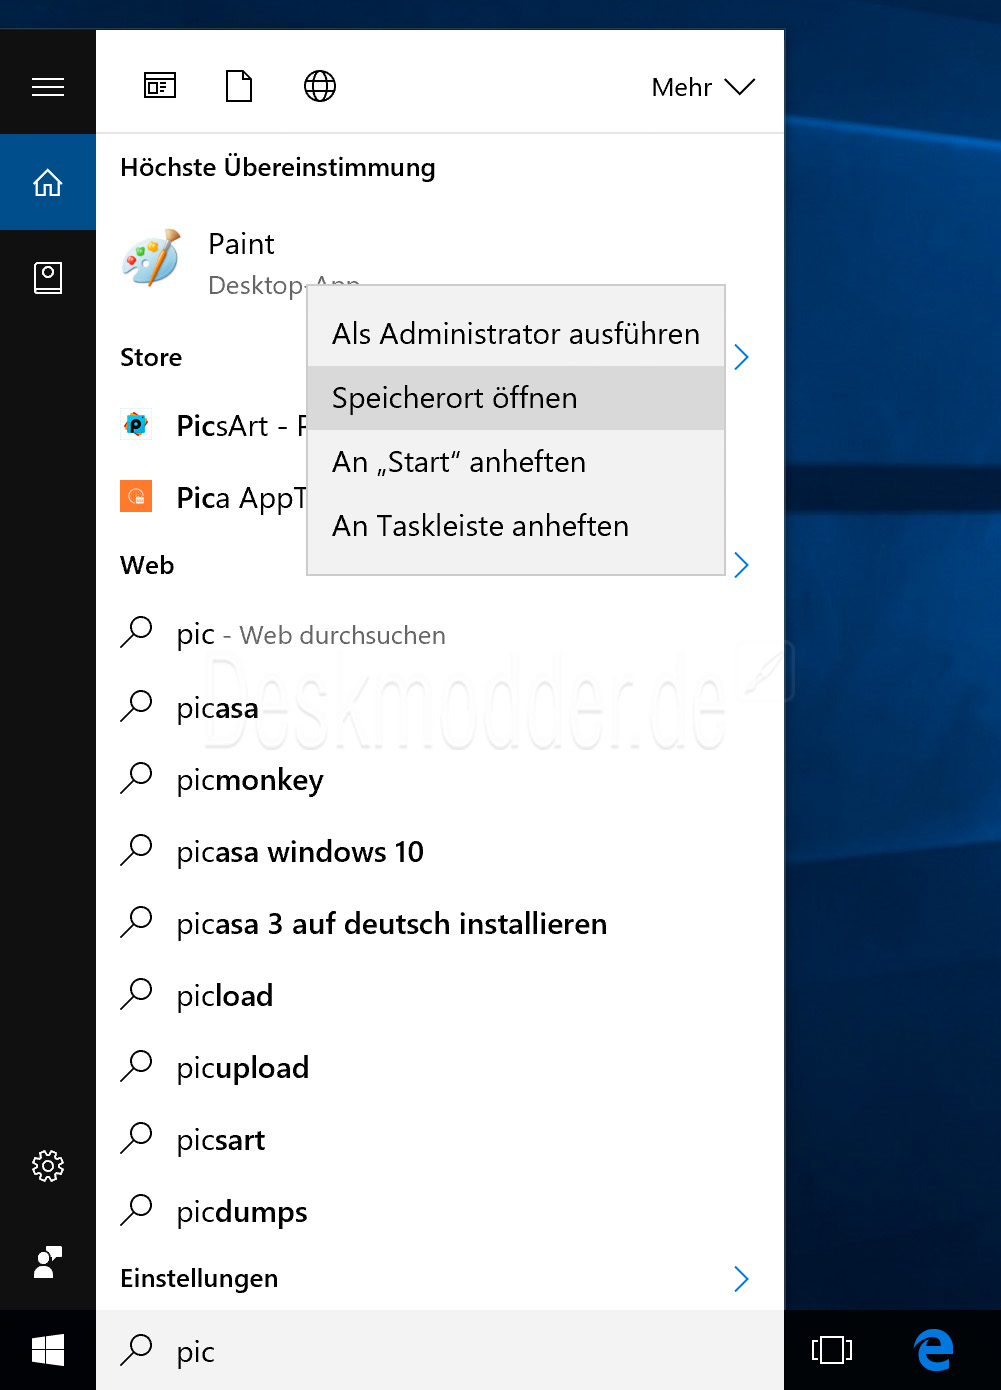Click the Pica App orange icon

pyautogui.click(x=136, y=497)
